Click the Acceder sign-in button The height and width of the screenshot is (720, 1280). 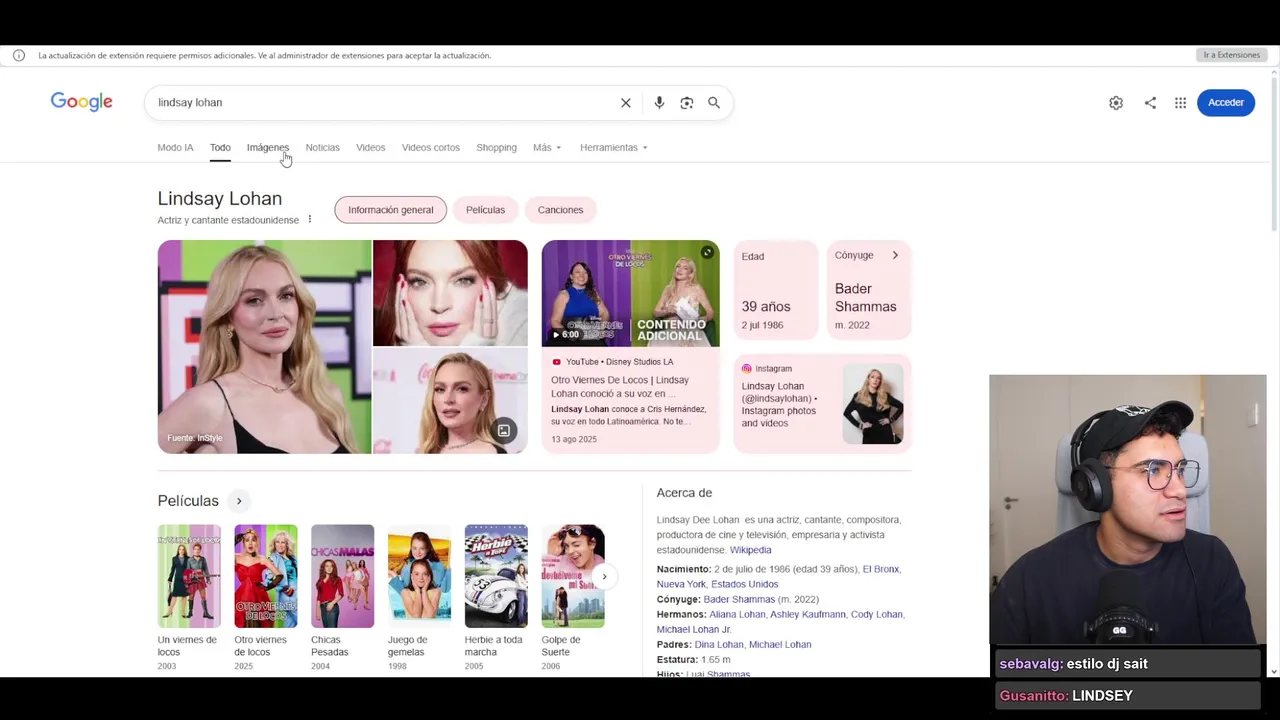coord(1225,102)
